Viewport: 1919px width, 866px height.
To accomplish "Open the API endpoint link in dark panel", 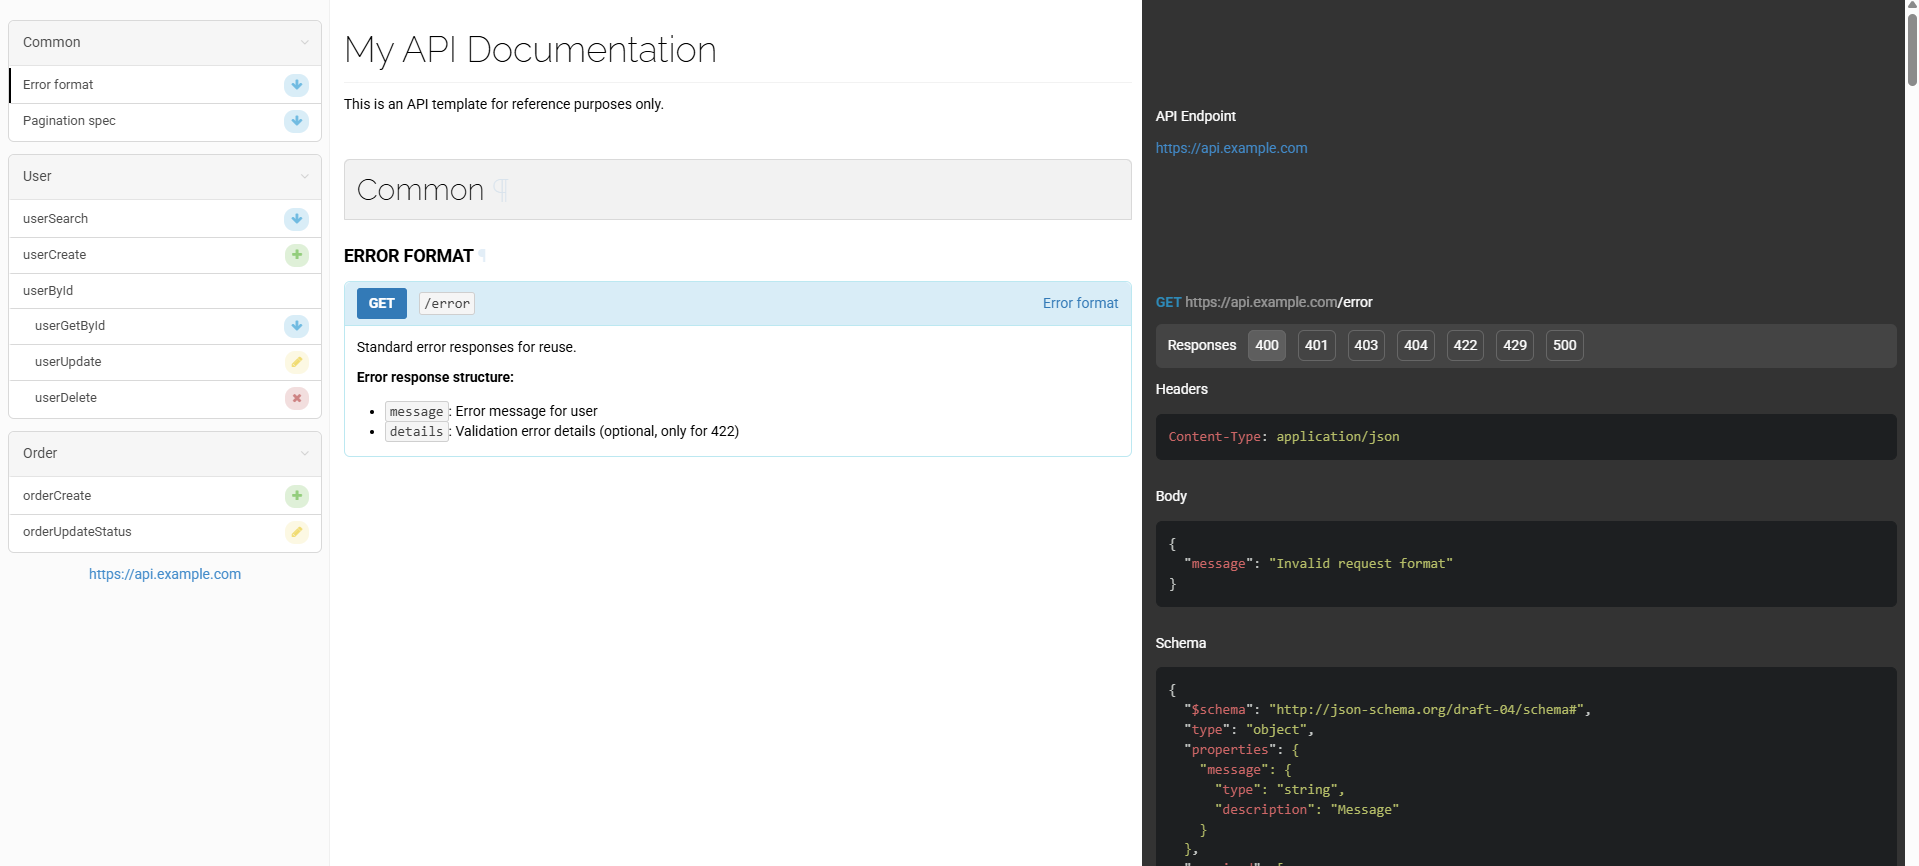I will pos(1231,148).
